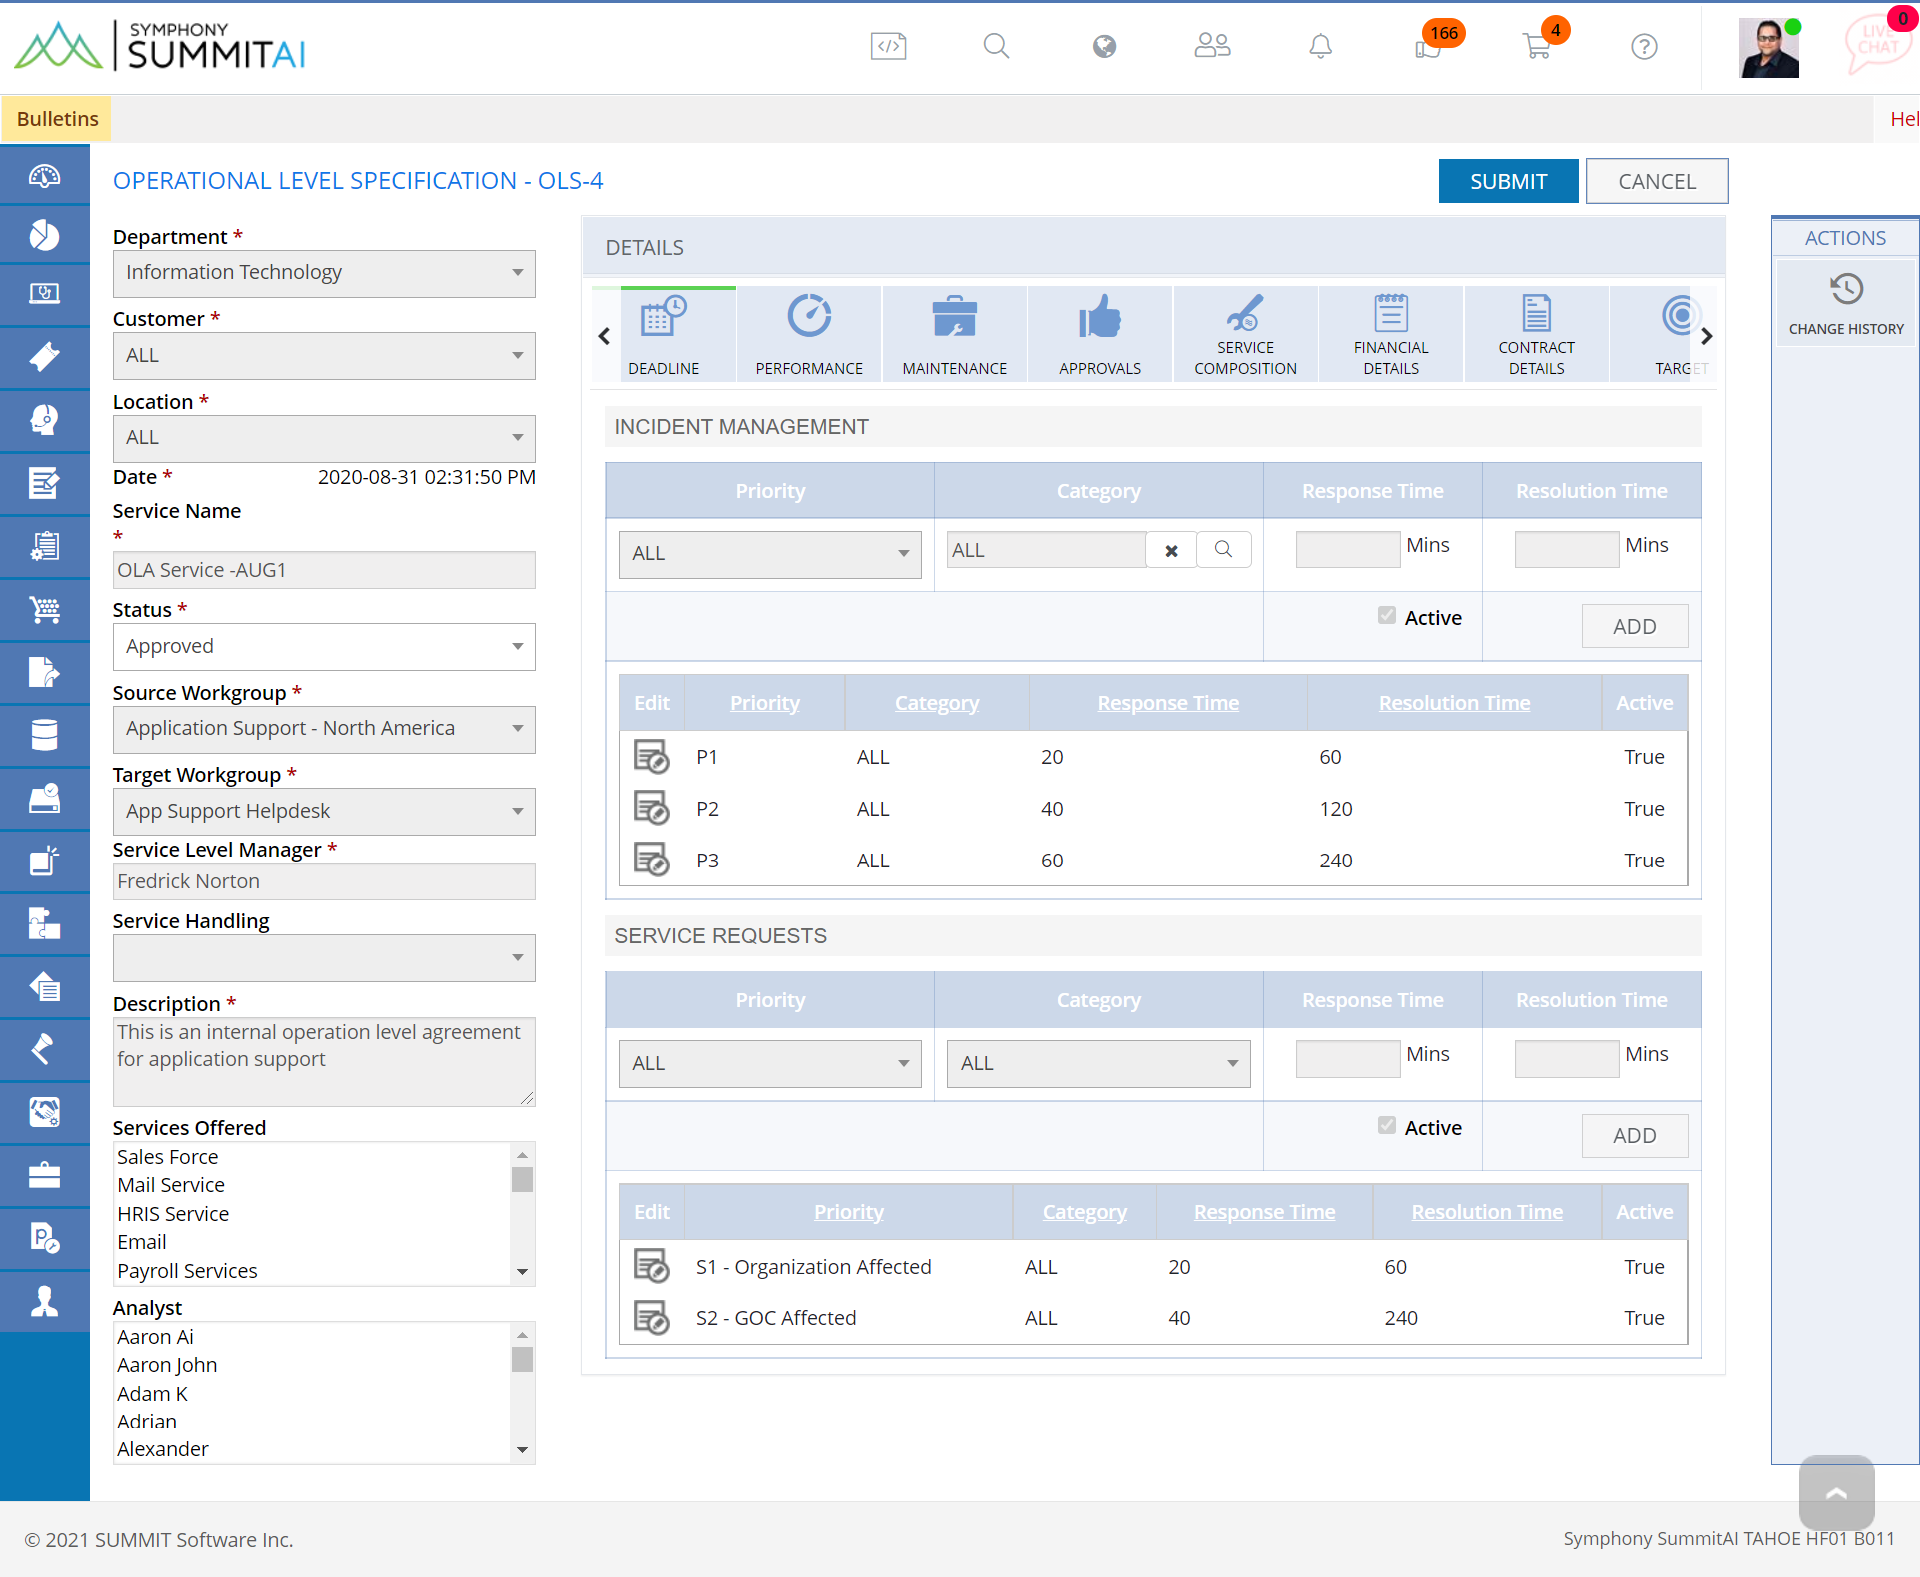Expand the Location dropdown
The image size is (1920, 1577).
[324, 438]
